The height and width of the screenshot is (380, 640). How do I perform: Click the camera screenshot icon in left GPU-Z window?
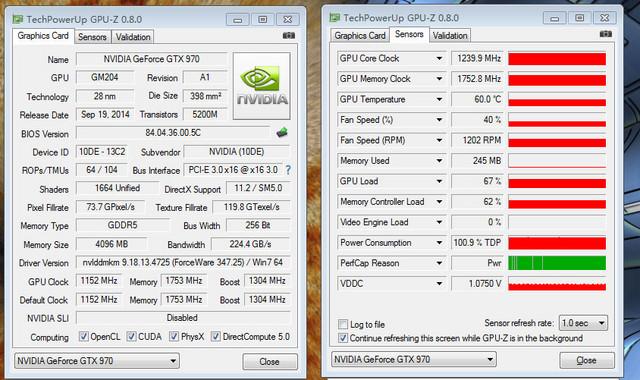(x=289, y=36)
